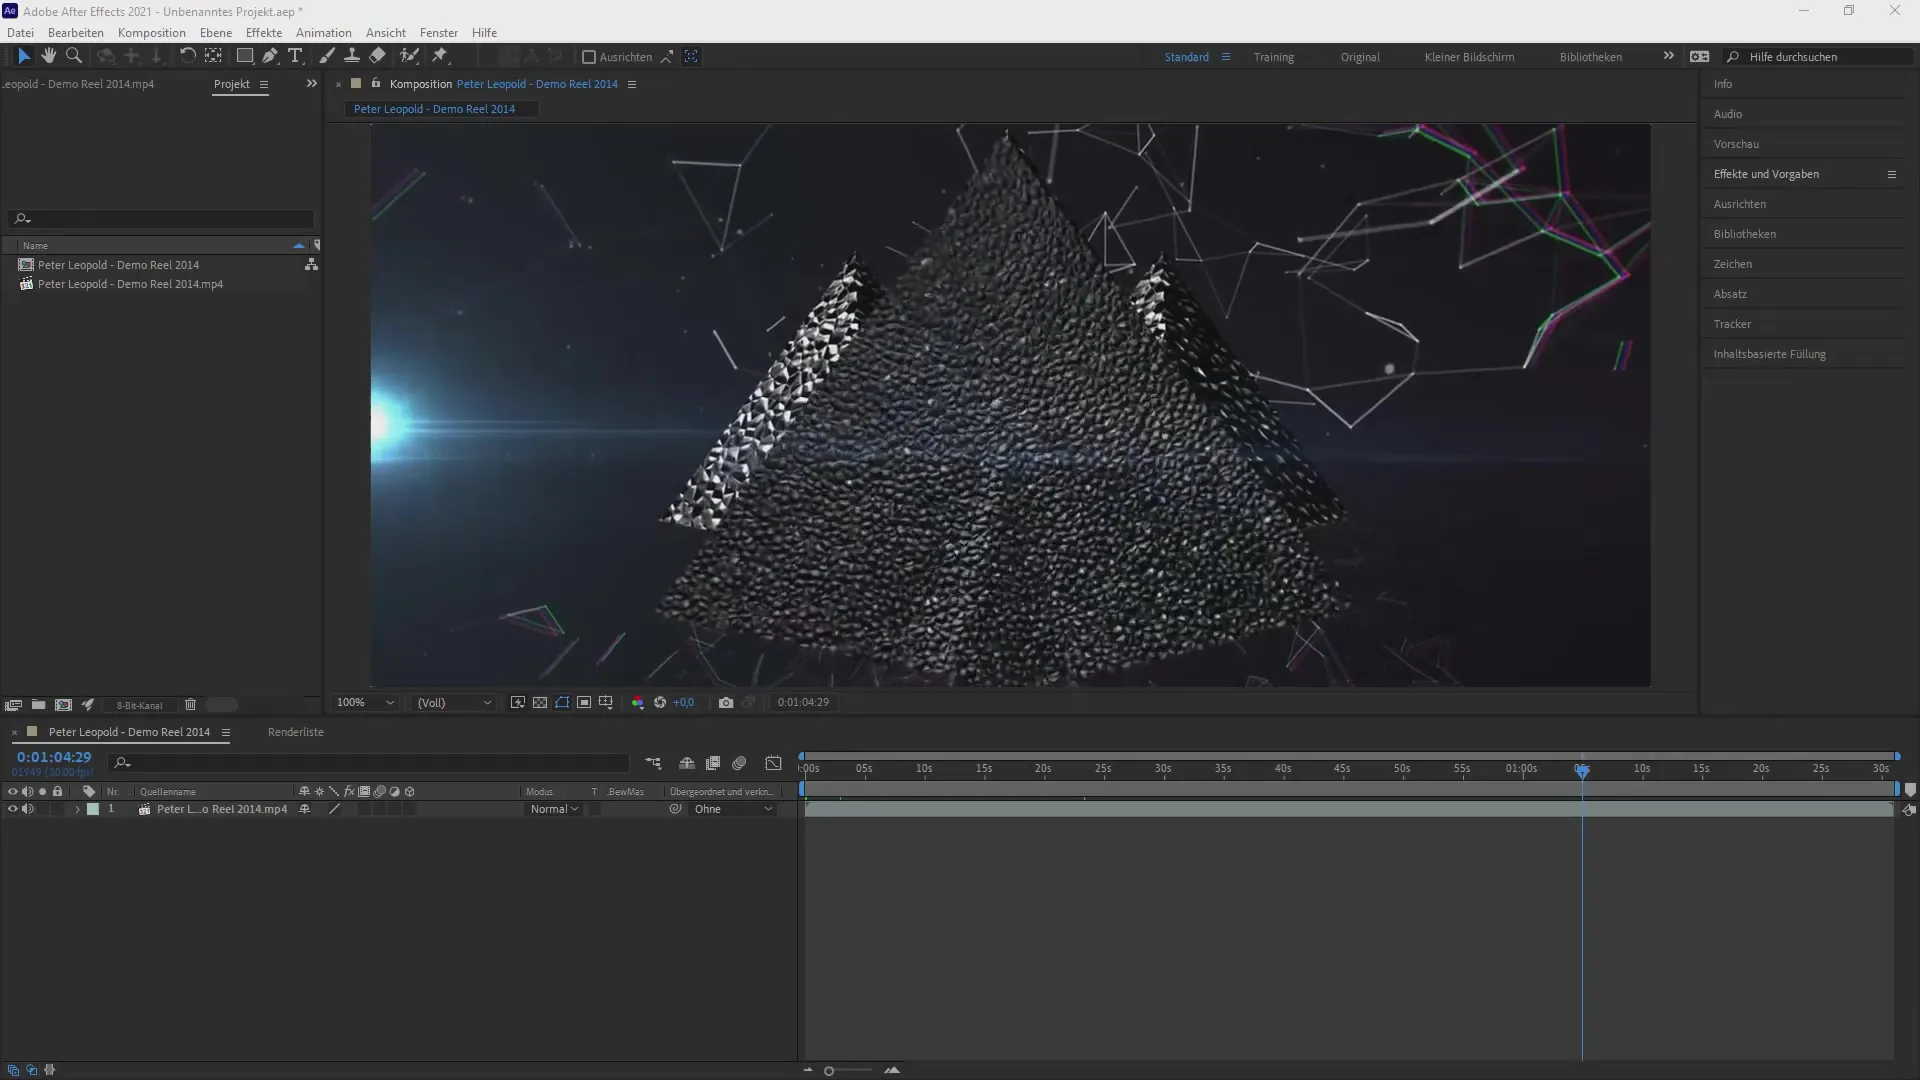
Task: Hide video of layer 1
Action: (12, 809)
